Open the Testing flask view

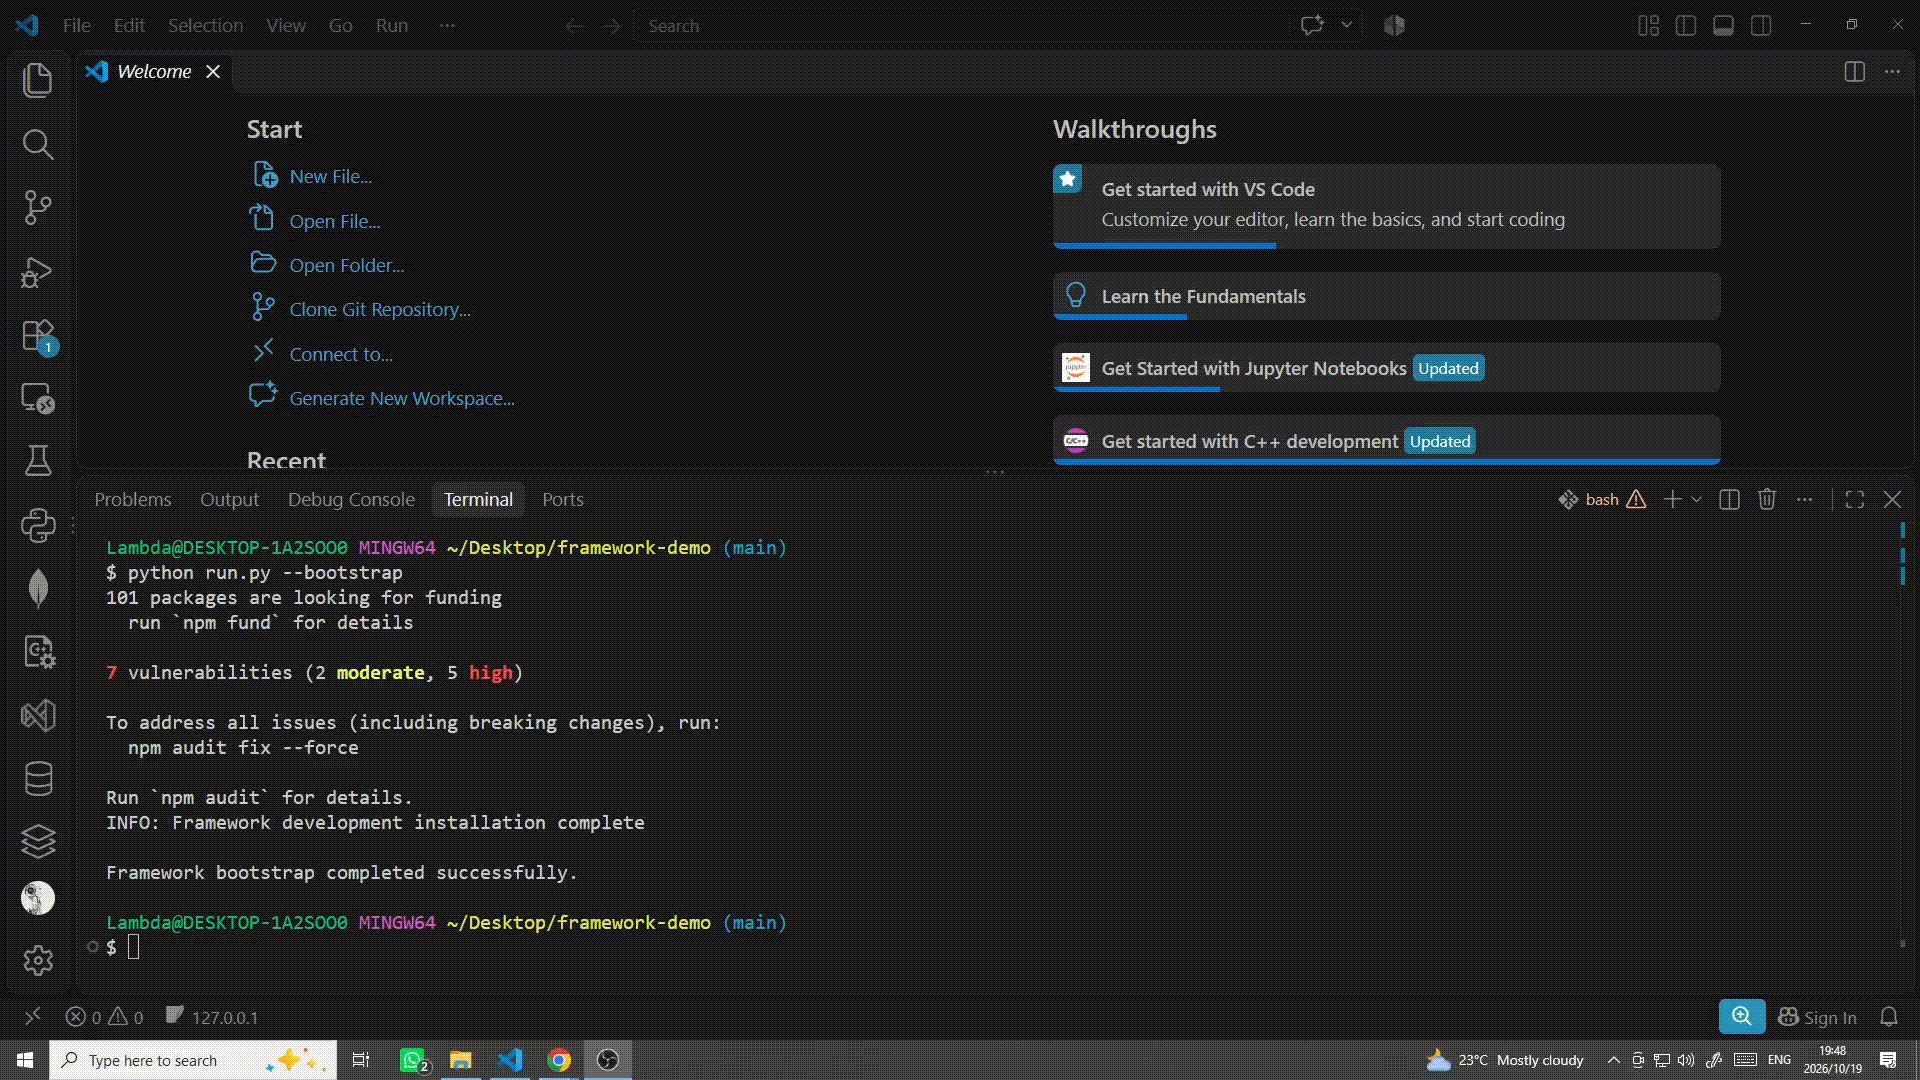38,461
